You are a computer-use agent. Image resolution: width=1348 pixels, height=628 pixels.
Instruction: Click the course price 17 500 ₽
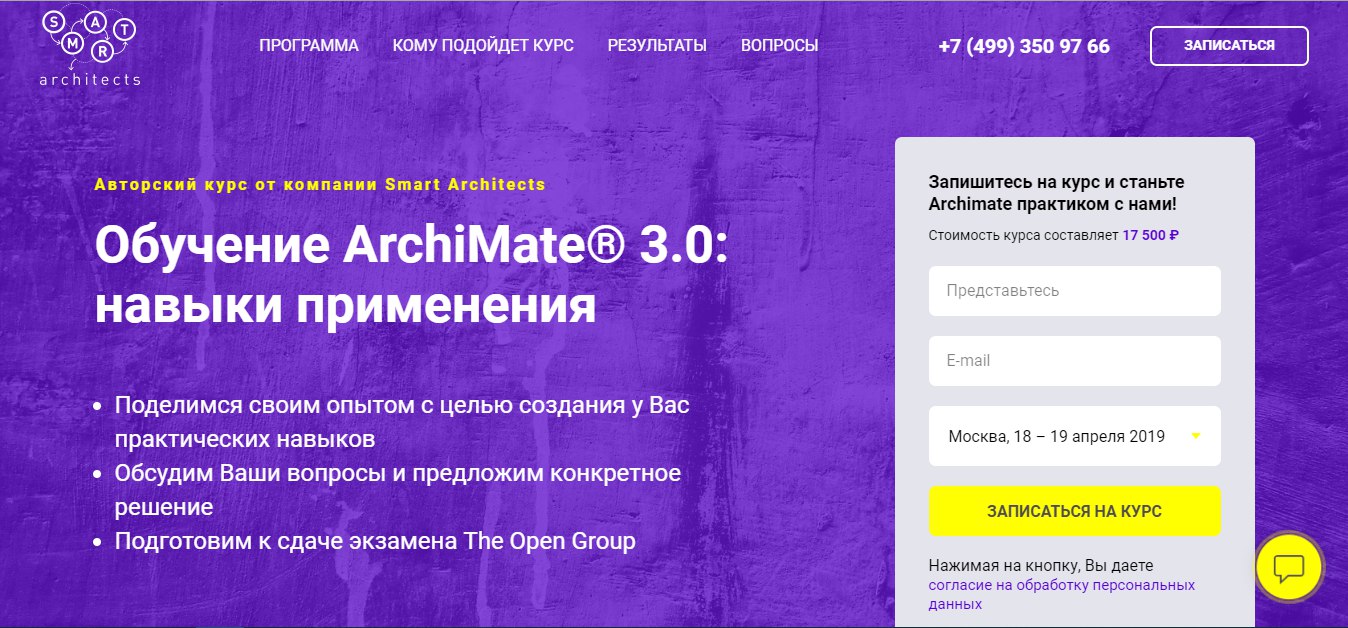[1150, 236]
